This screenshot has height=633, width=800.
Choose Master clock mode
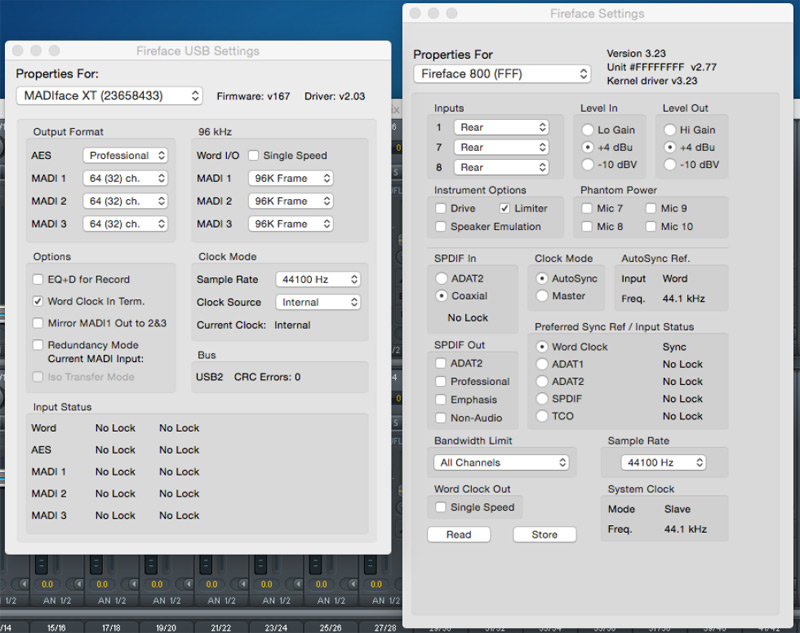coord(543,296)
